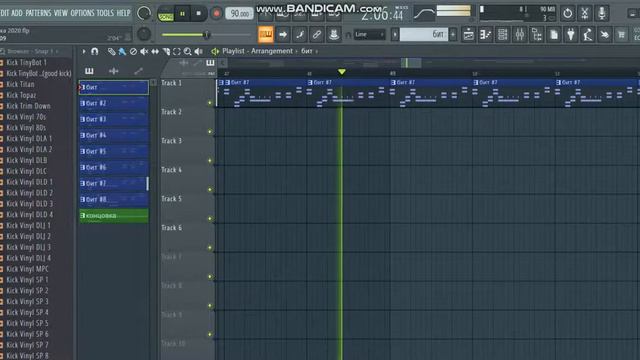The width and height of the screenshot is (640, 360).
Task: Click the Browser Snap header dropdown arrow
Action: (57, 51)
